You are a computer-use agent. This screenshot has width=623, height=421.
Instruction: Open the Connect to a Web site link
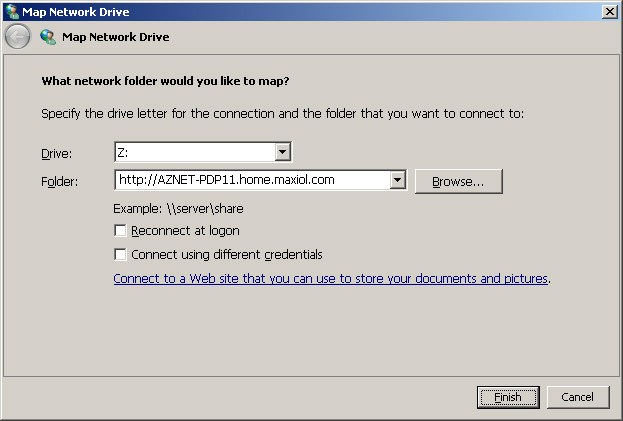tap(331, 278)
